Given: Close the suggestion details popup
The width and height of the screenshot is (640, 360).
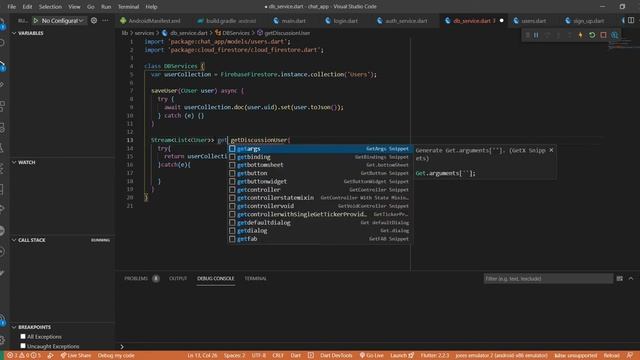Looking at the screenshot, I should [551, 150].
